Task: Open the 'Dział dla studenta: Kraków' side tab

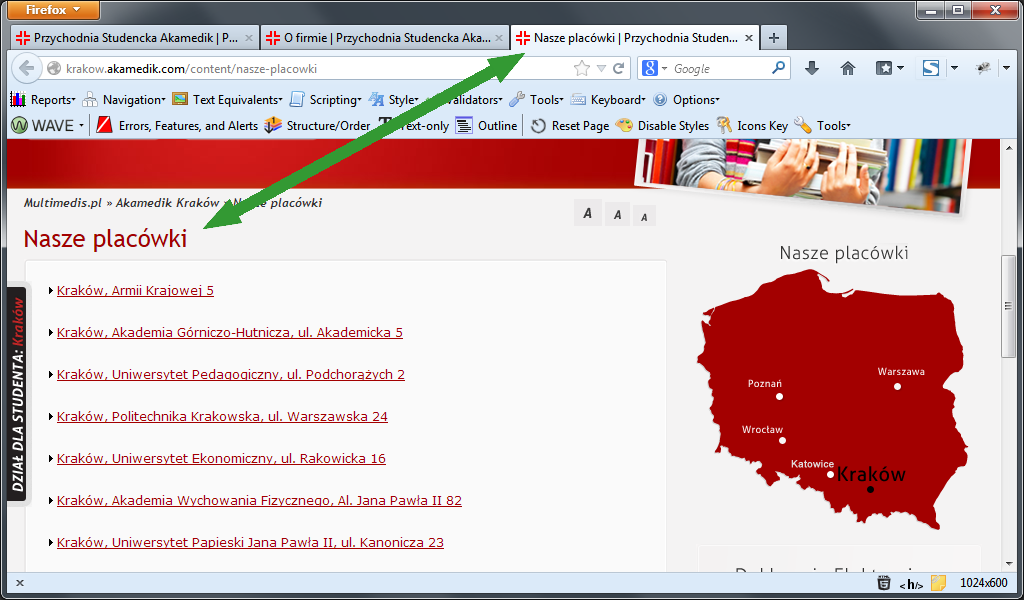Action: 17,394
